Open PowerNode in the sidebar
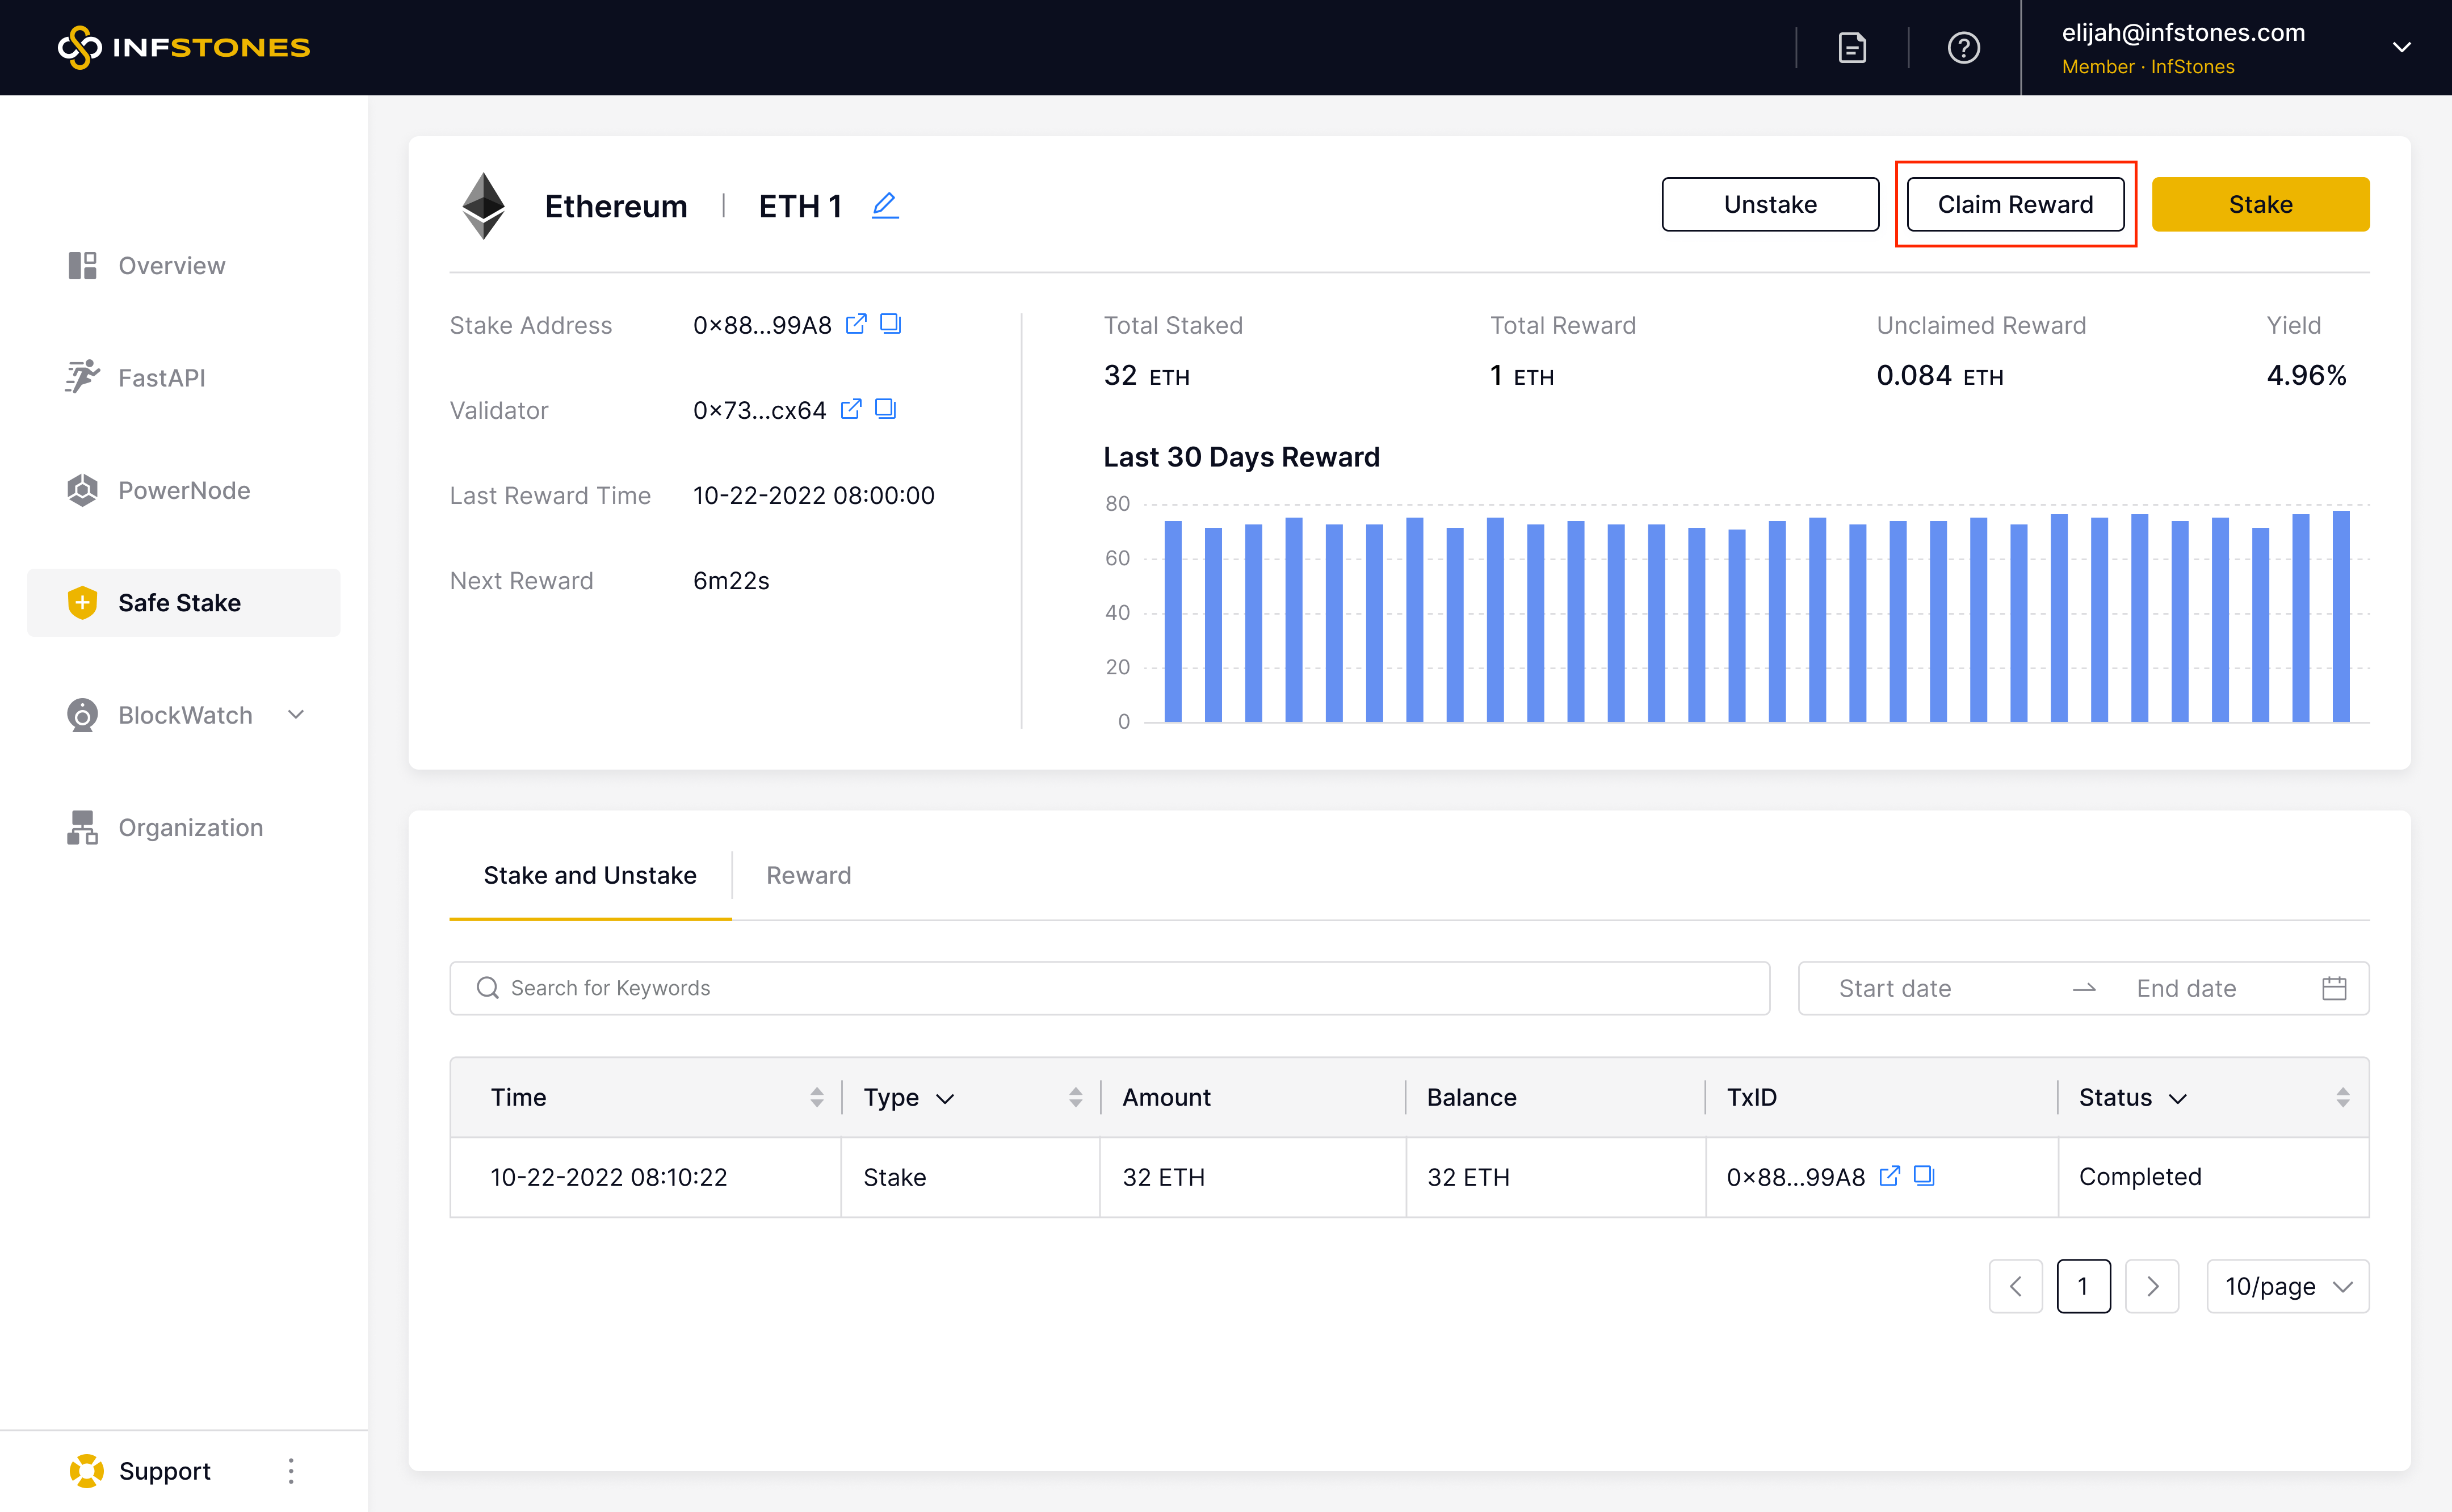2452x1512 pixels. click(184, 490)
